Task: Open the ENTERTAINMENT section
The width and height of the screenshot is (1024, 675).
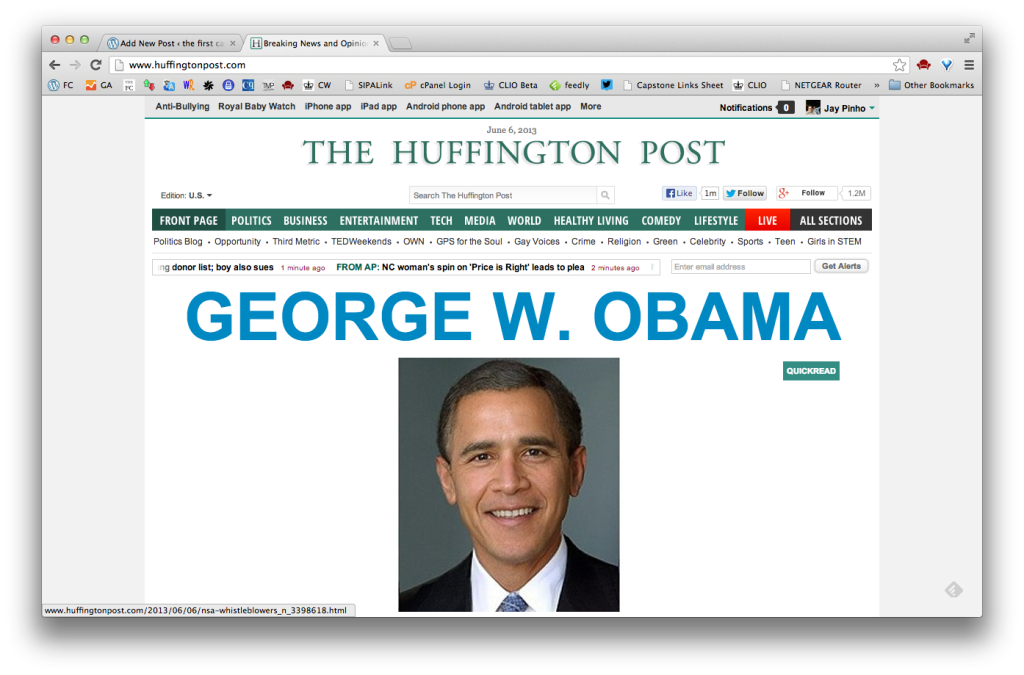Action: [x=379, y=221]
